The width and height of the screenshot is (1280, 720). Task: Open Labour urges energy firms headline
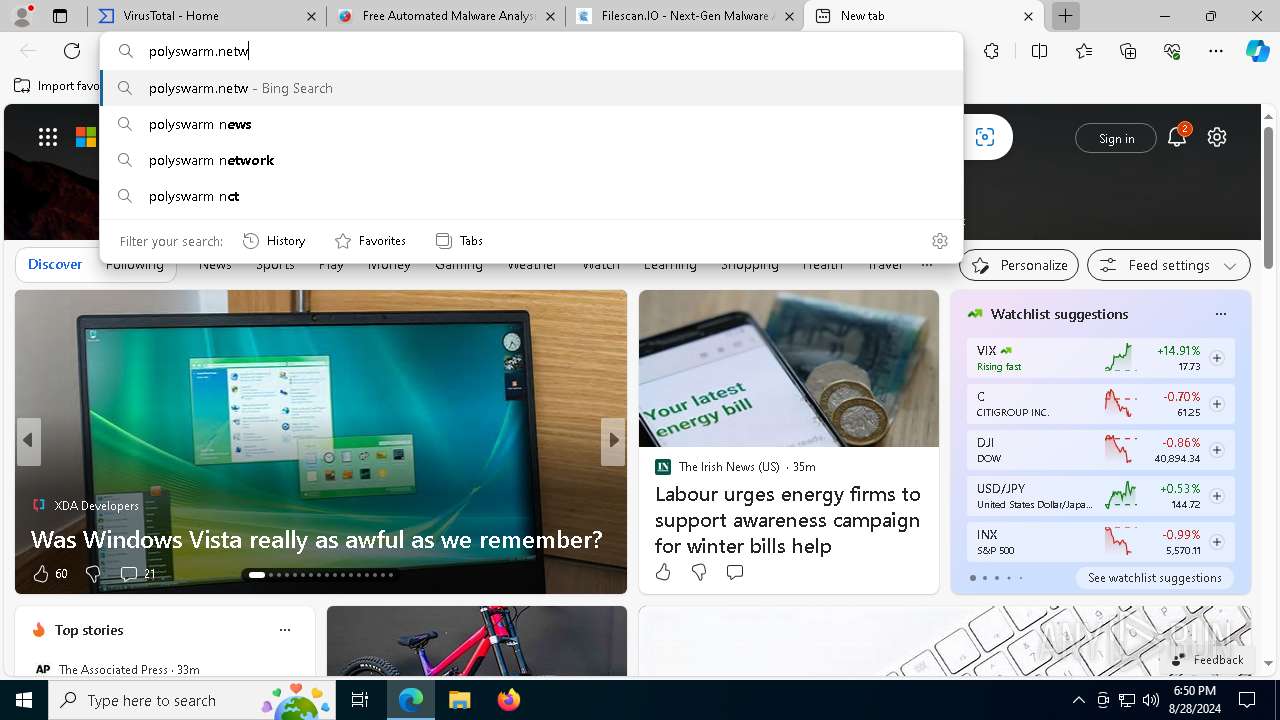[788, 520]
